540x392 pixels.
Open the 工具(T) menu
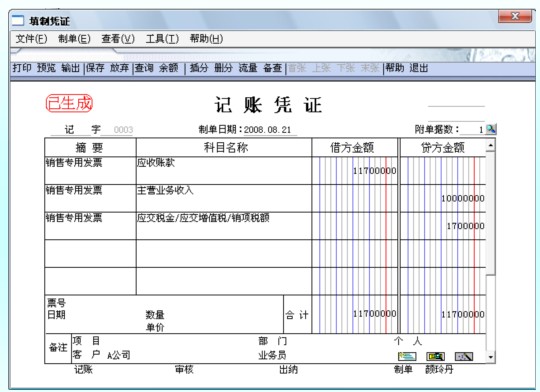pyautogui.click(x=162, y=39)
